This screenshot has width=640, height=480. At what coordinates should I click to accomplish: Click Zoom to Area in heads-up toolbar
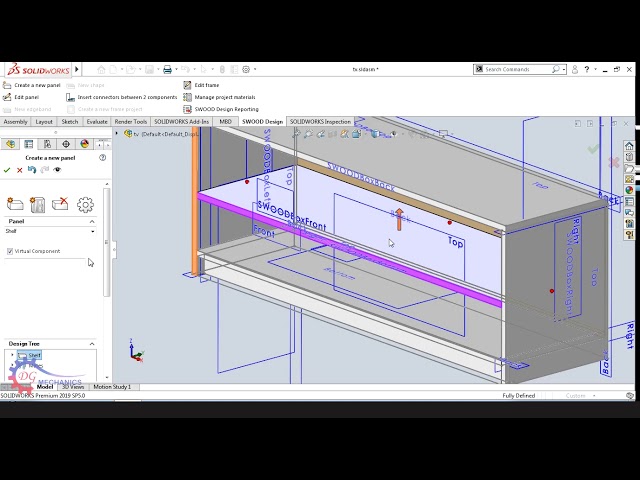point(308,133)
